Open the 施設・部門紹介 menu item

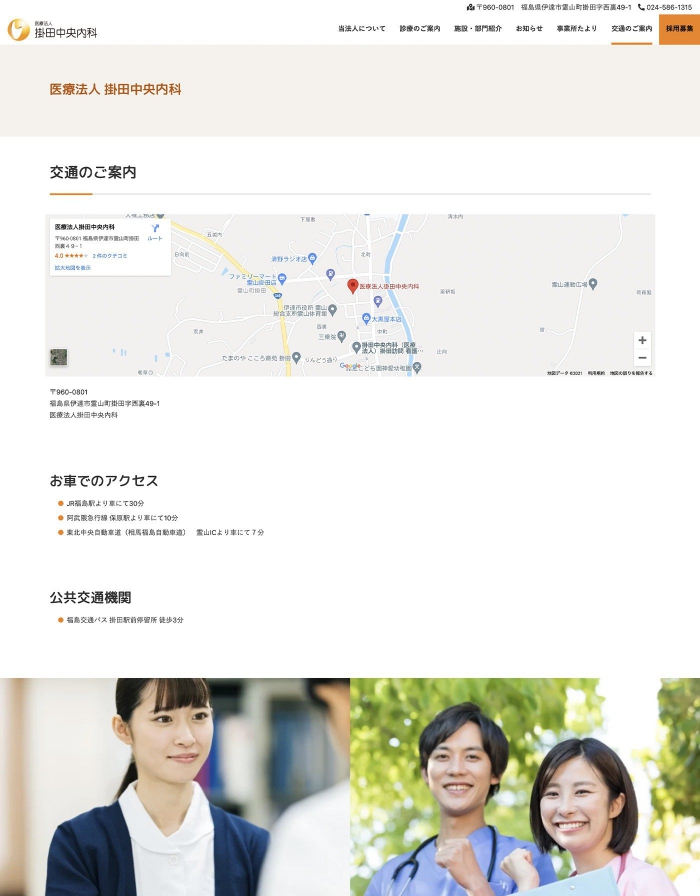[x=478, y=29]
